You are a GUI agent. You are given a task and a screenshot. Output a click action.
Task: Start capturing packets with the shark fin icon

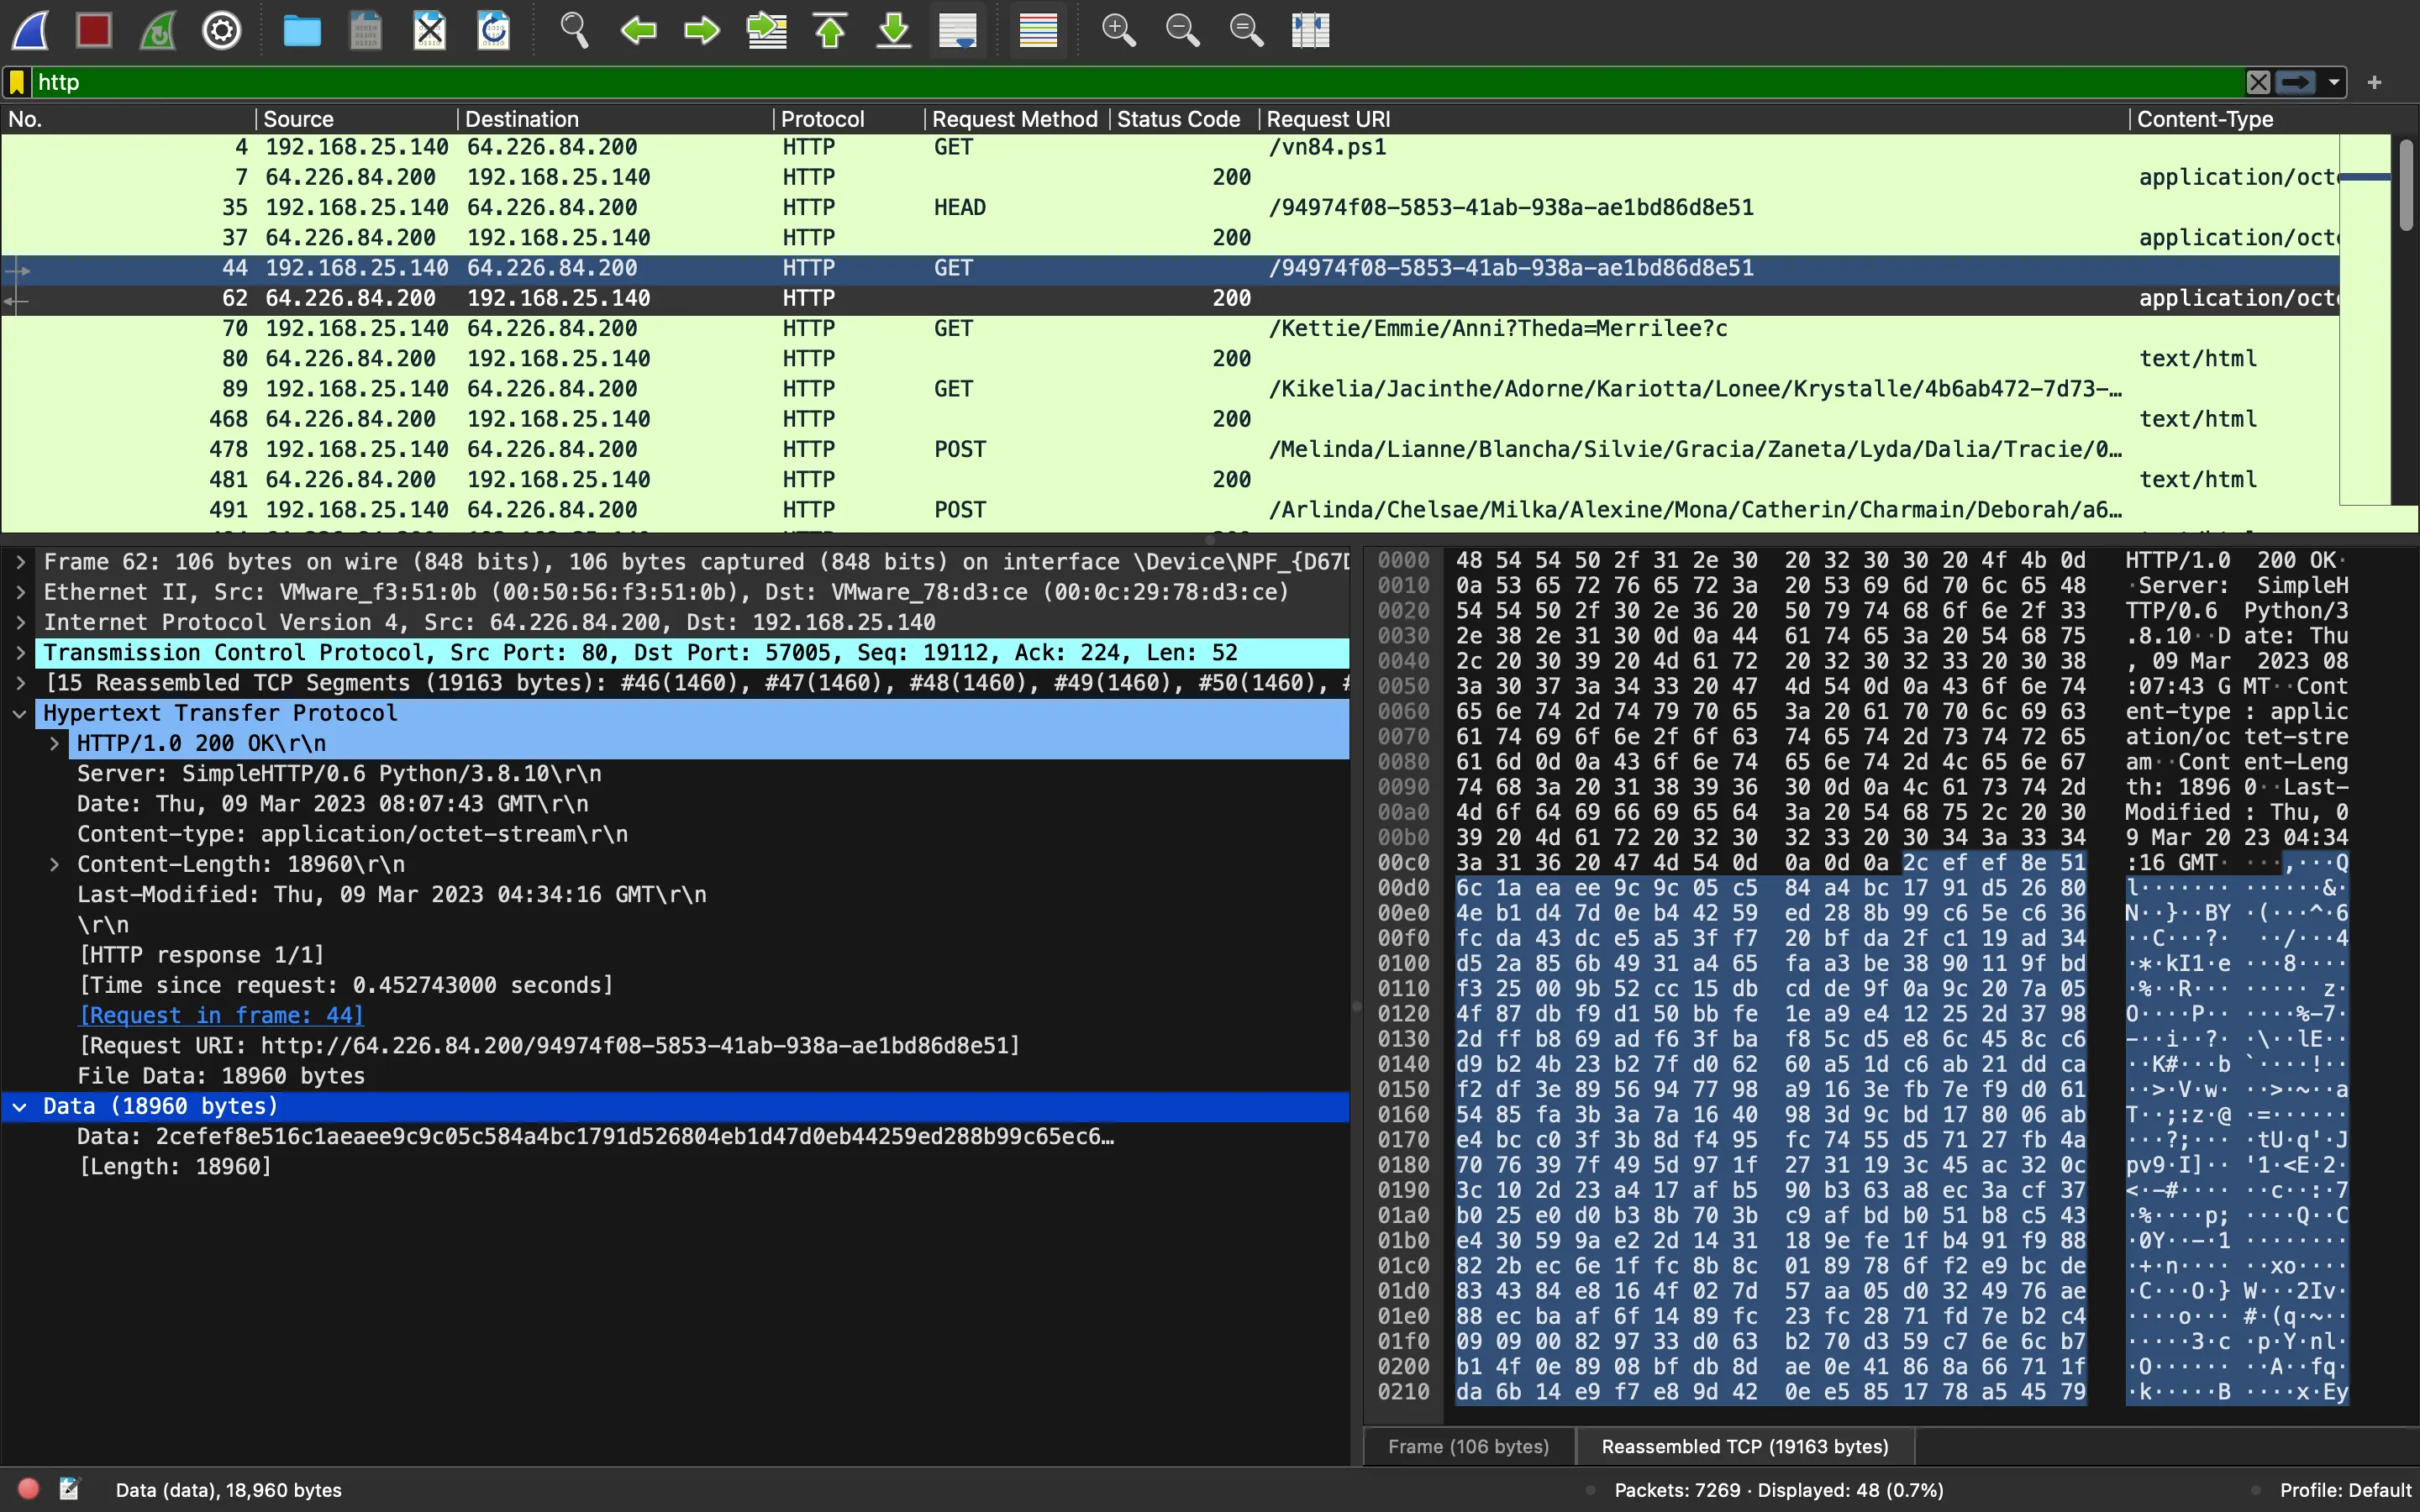30,30
